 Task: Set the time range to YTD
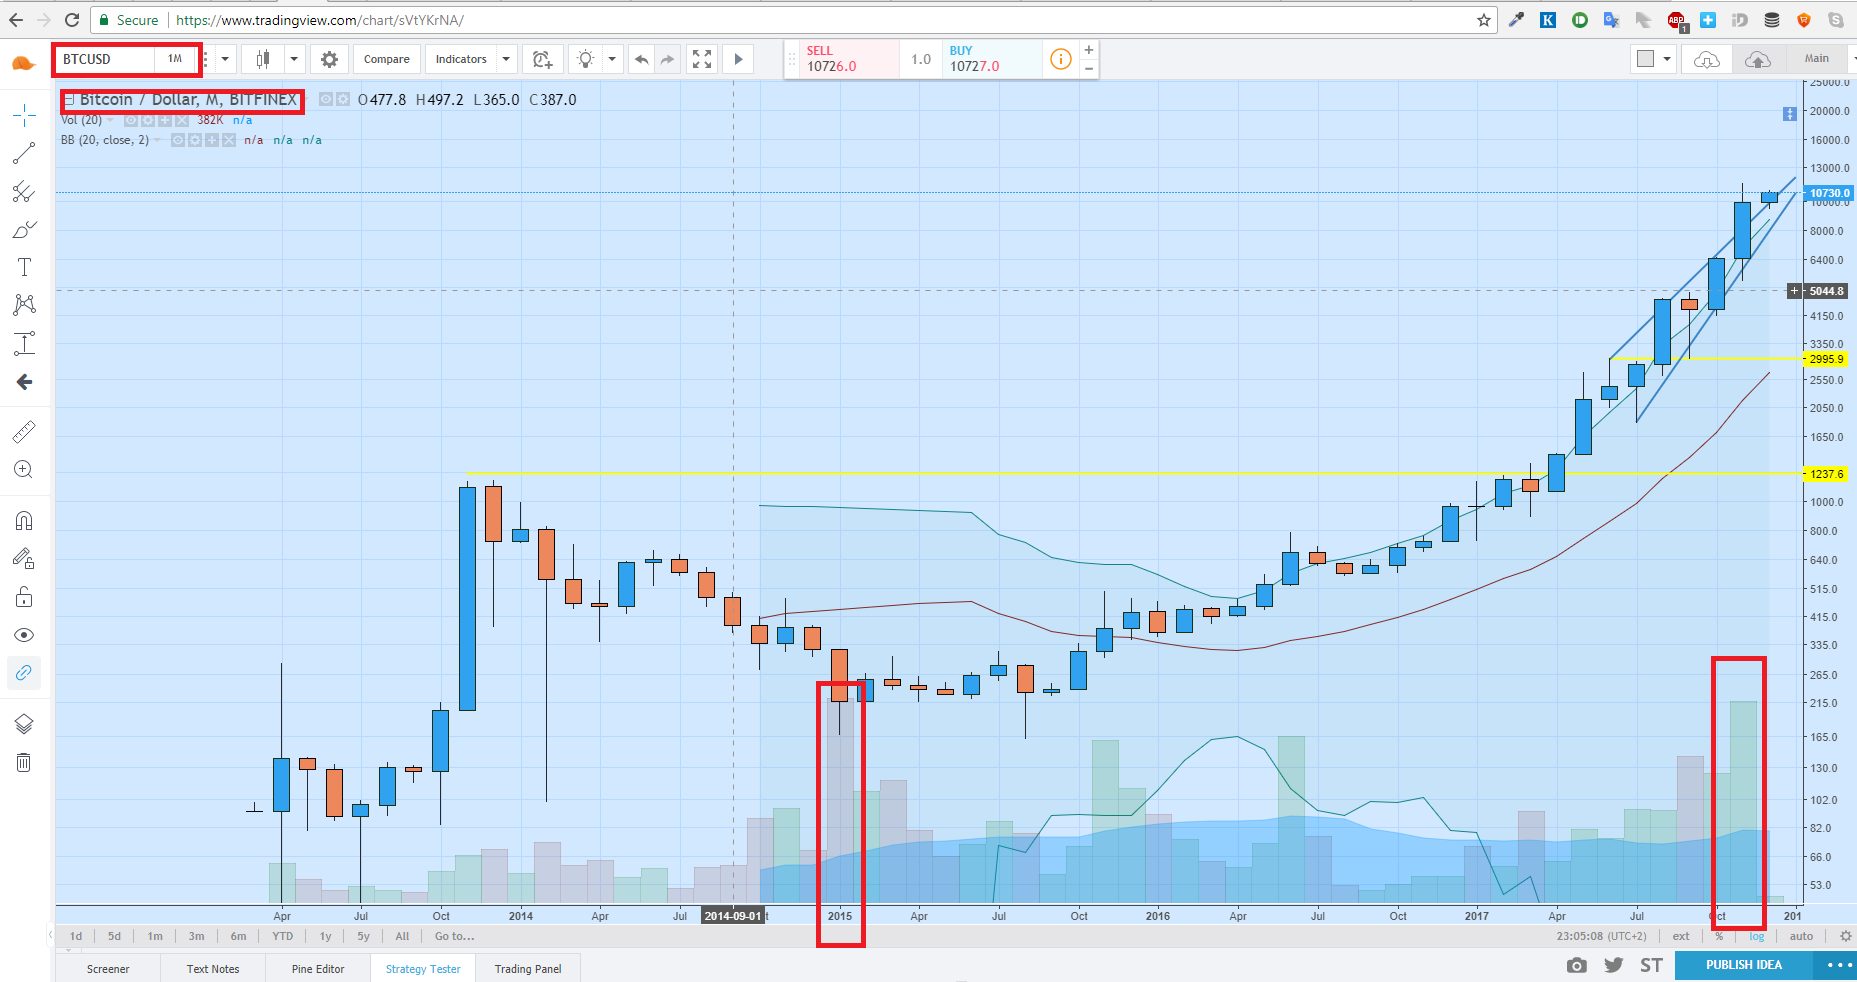coord(283,936)
